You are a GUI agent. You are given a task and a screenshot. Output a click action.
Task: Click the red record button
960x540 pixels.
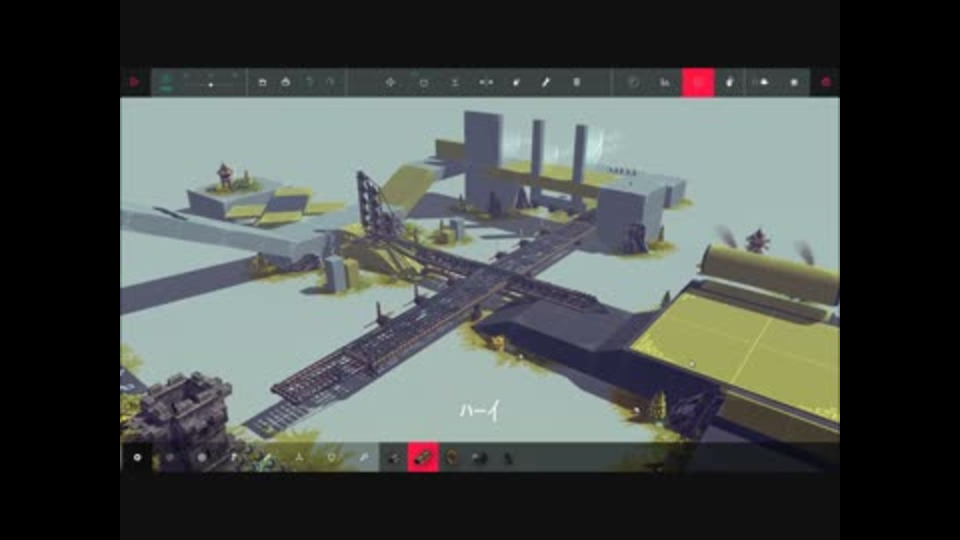tap(826, 82)
